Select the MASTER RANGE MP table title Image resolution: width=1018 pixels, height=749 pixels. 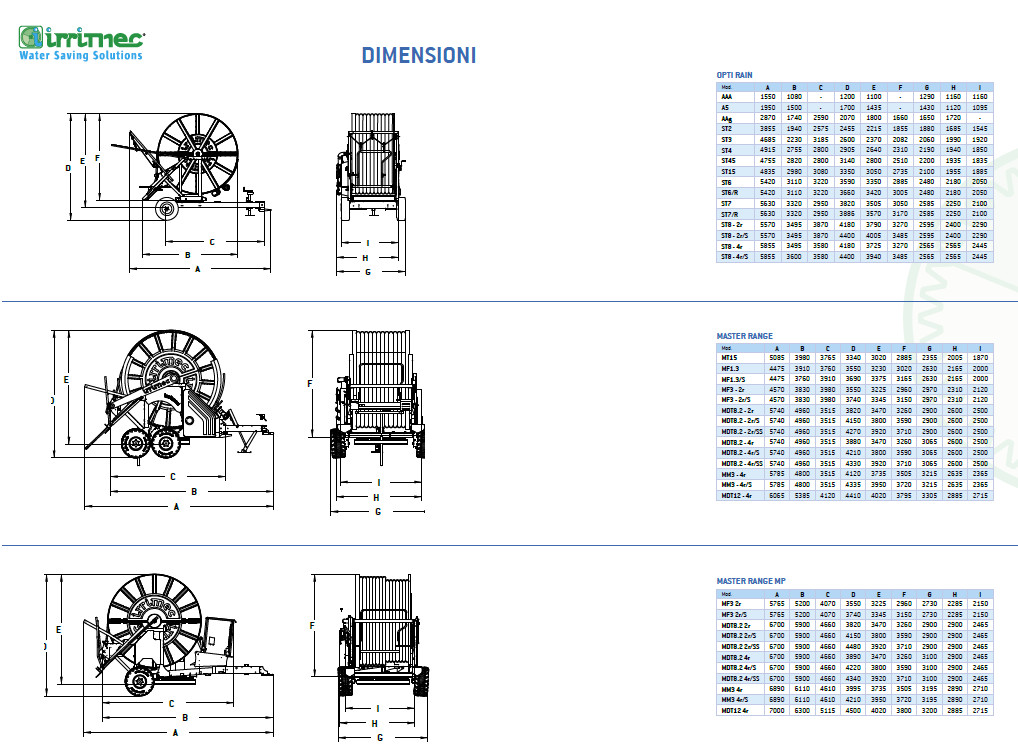coord(751,581)
